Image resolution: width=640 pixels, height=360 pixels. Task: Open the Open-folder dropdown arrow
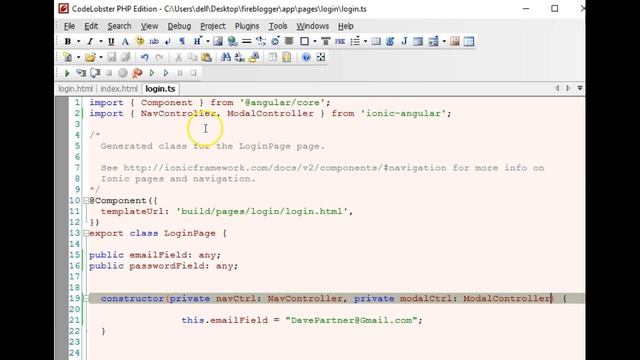click(100, 58)
